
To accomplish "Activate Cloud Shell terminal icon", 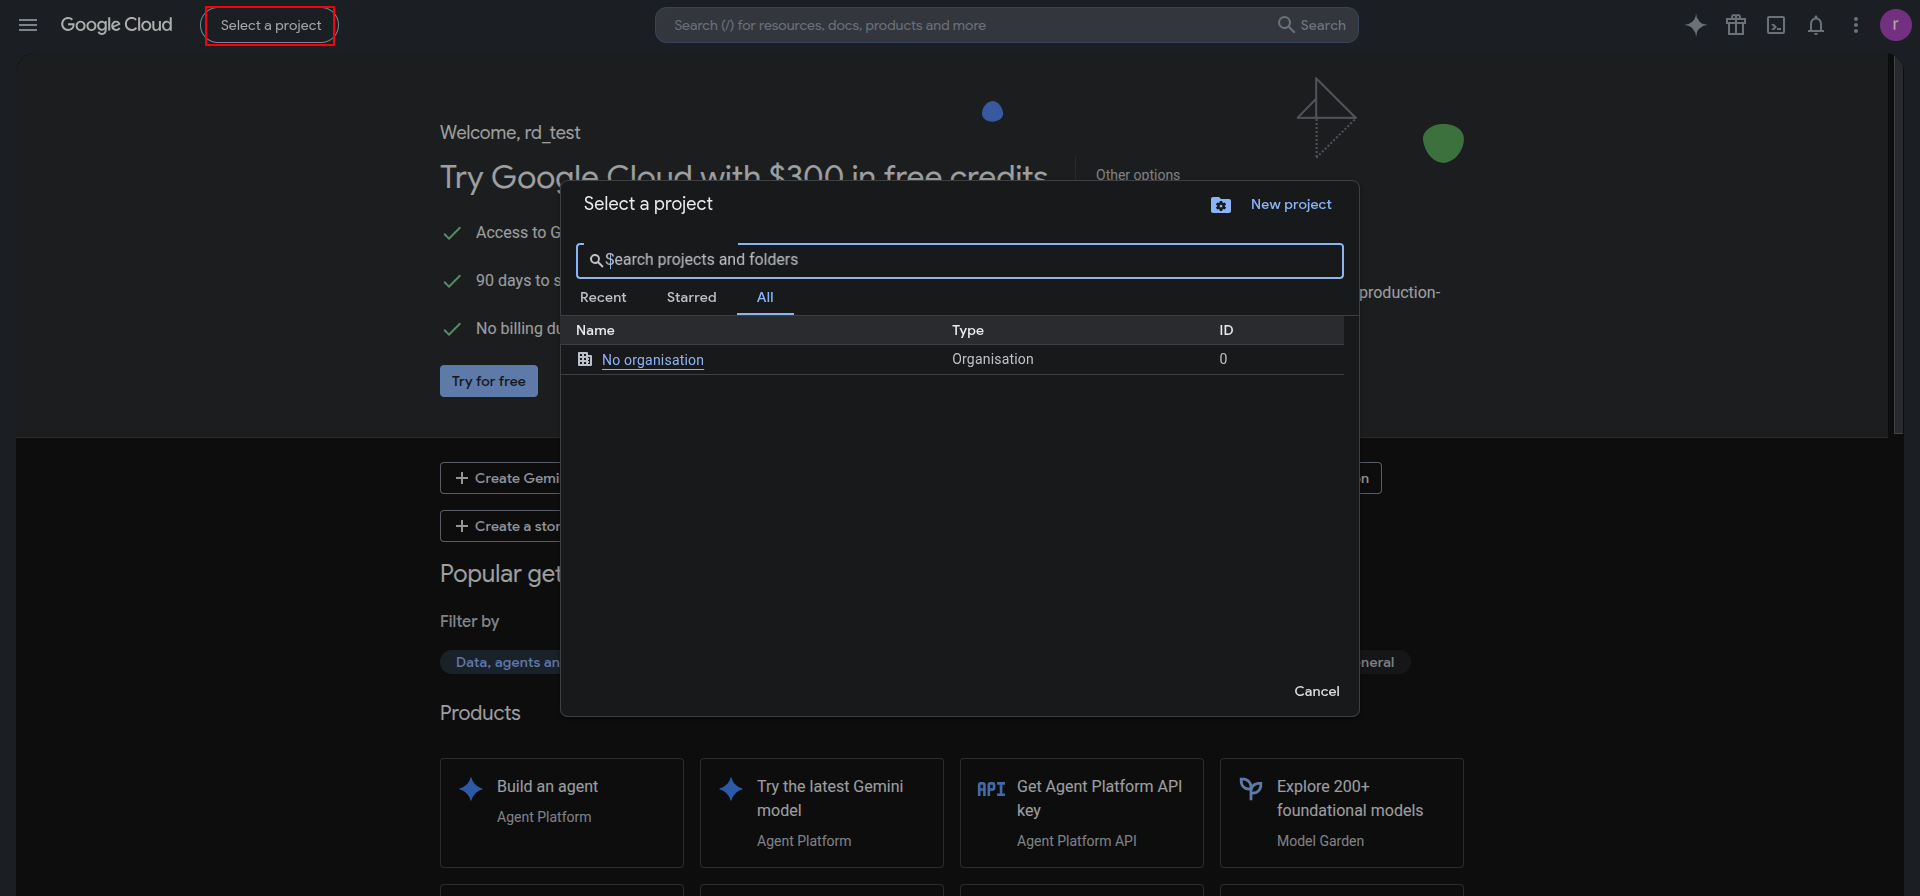I will point(1776,25).
